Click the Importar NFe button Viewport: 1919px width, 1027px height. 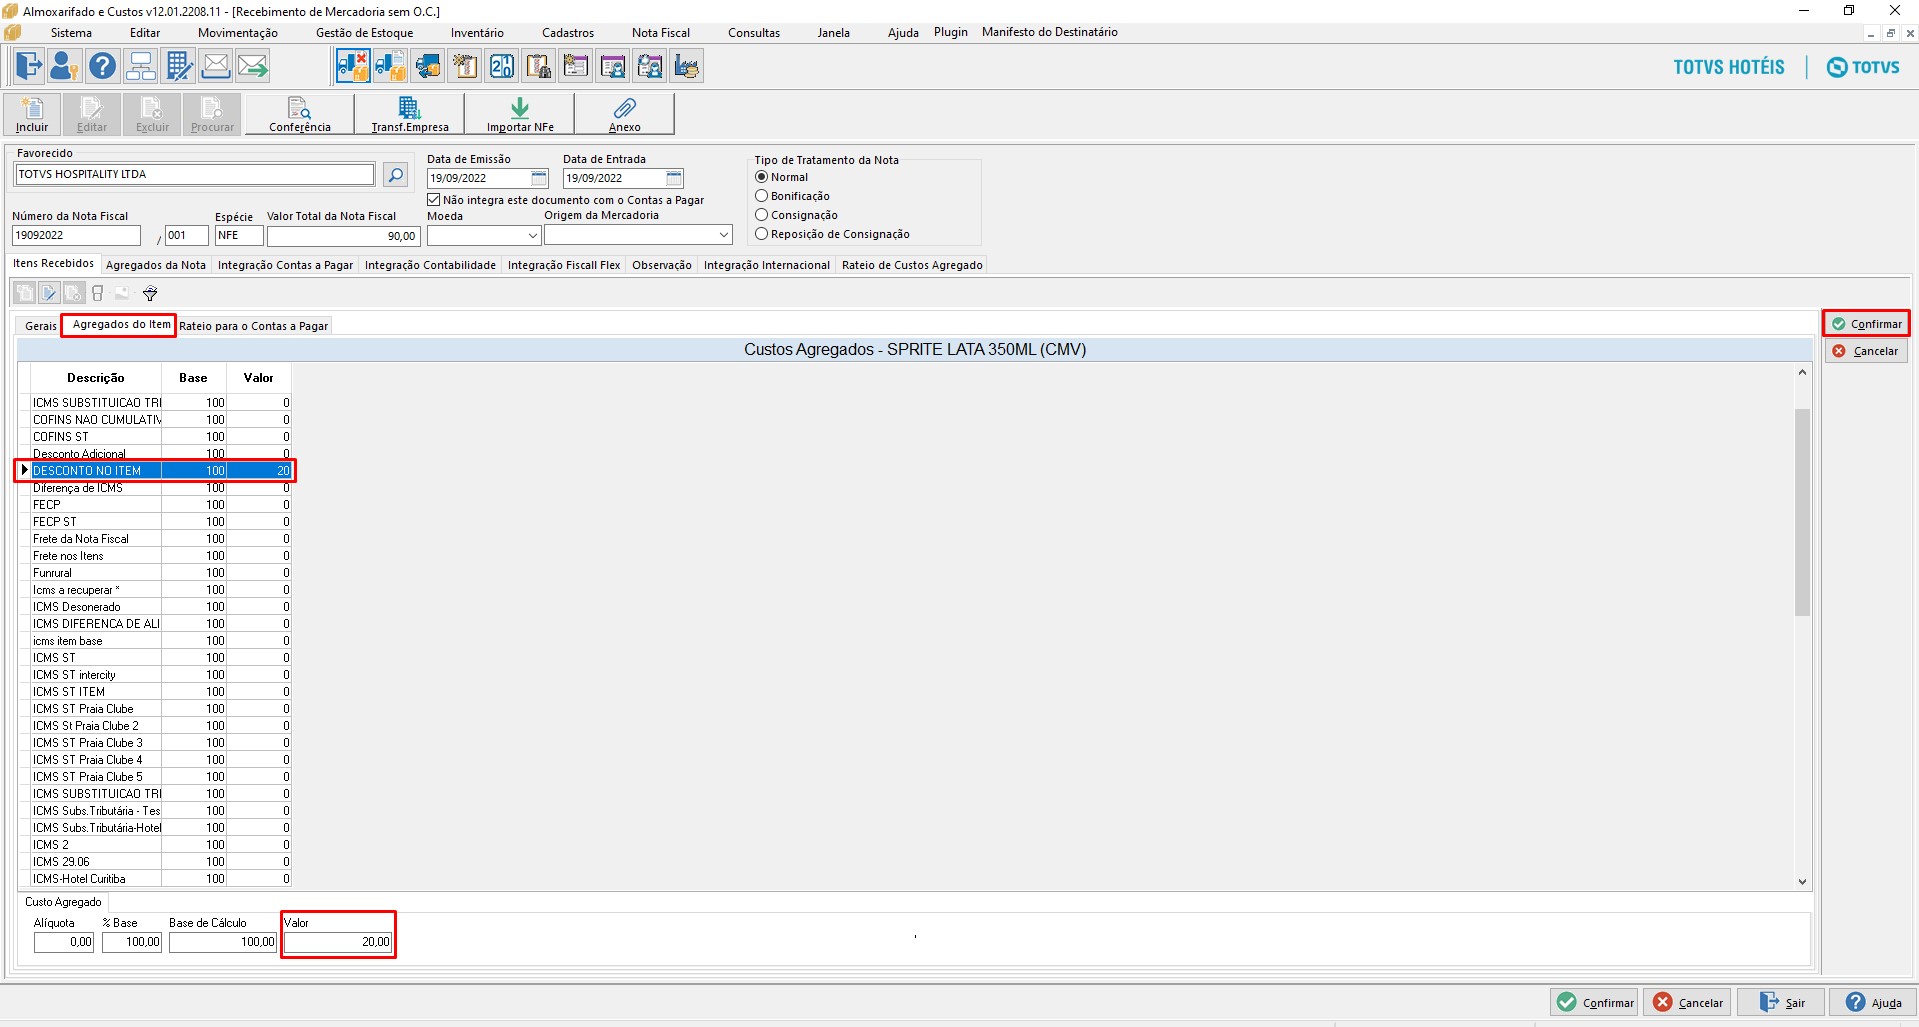518,113
